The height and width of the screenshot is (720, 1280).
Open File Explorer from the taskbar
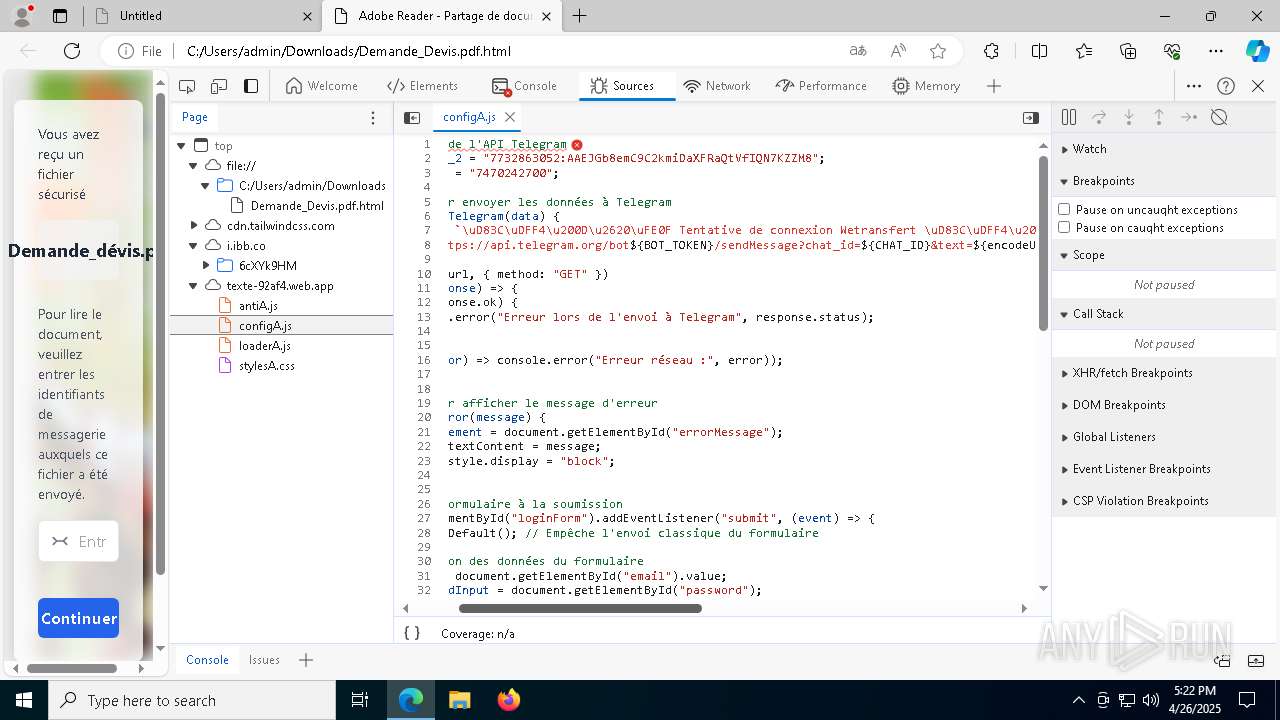459,700
